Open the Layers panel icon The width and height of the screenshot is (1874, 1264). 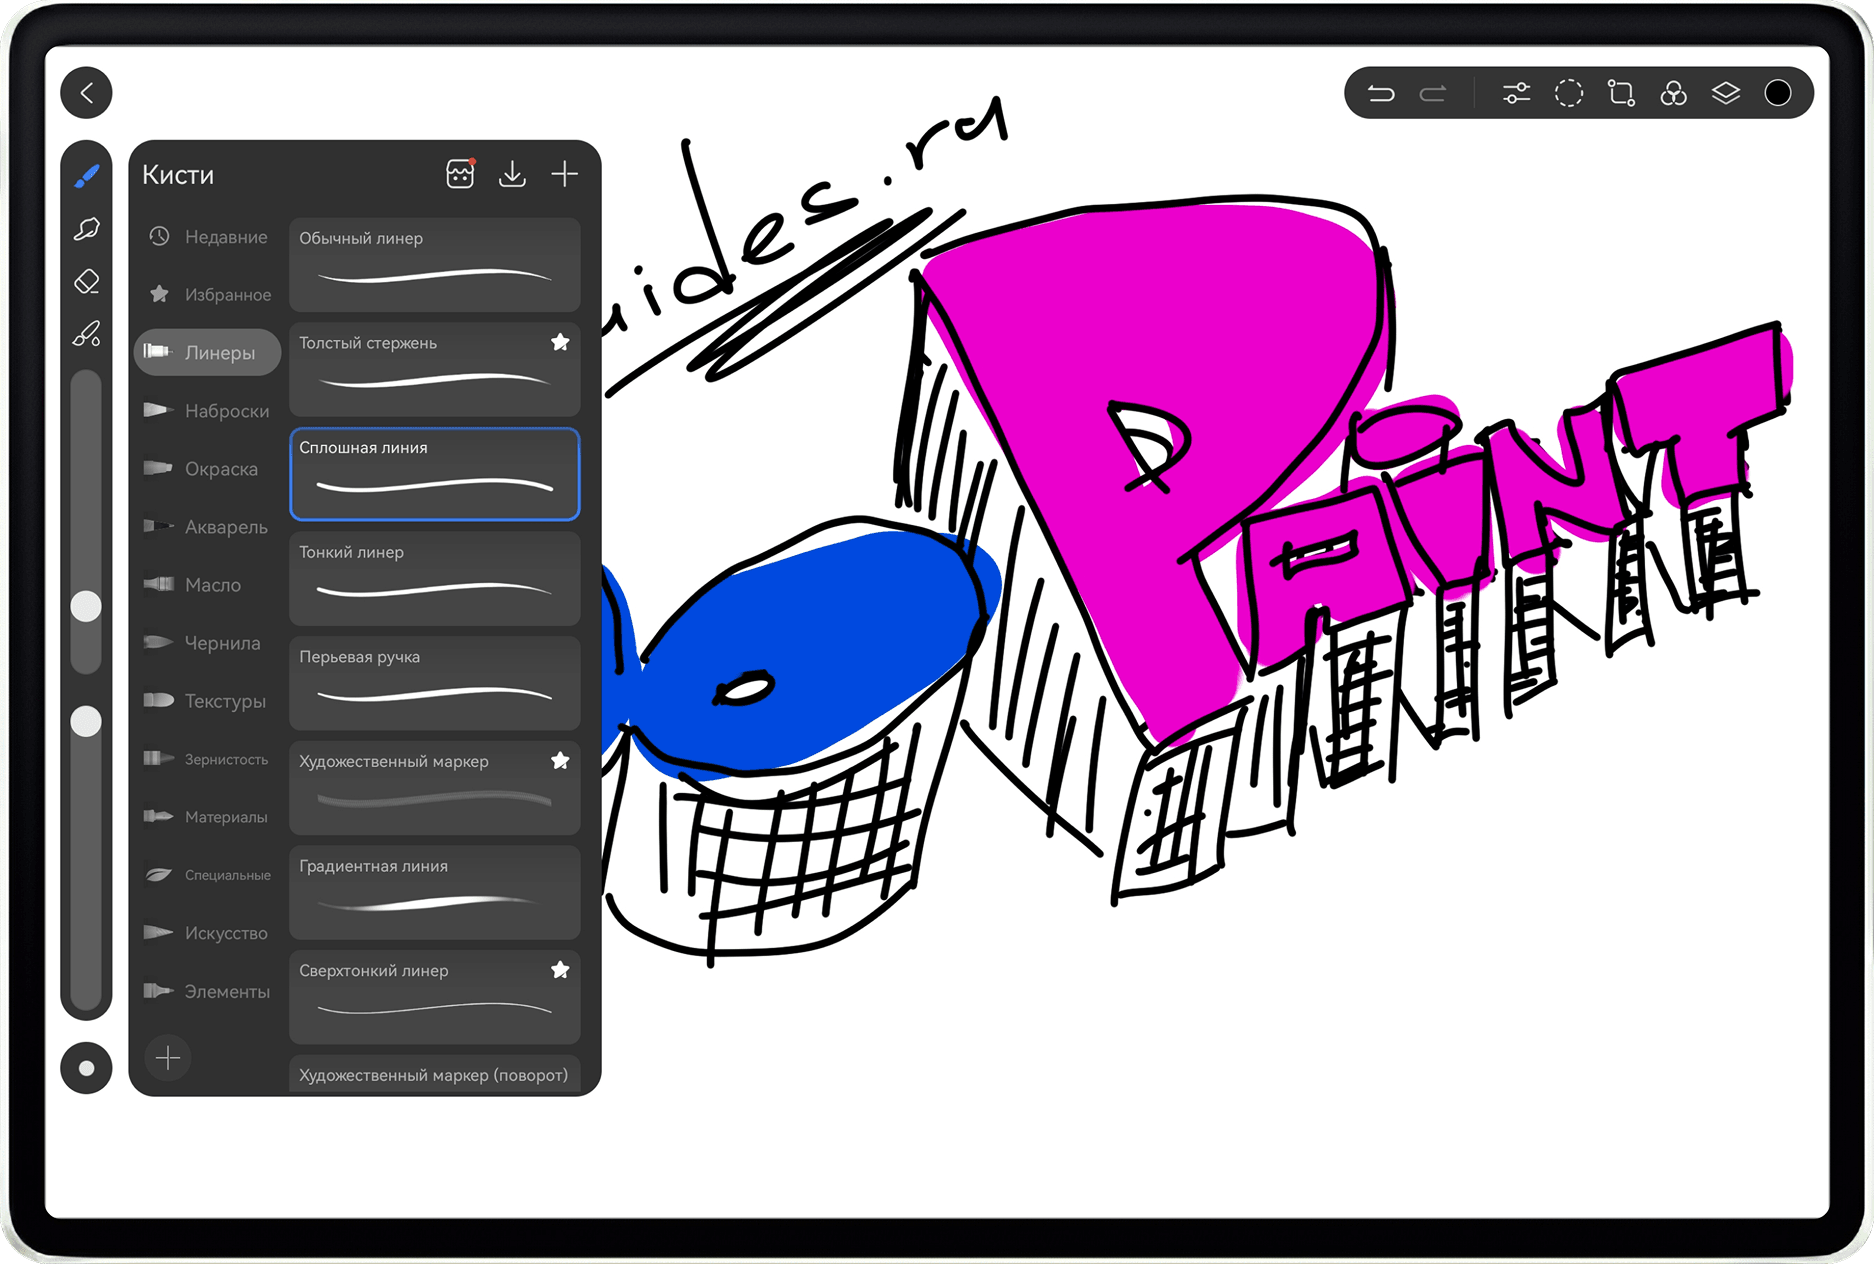[x=1725, y=93]
